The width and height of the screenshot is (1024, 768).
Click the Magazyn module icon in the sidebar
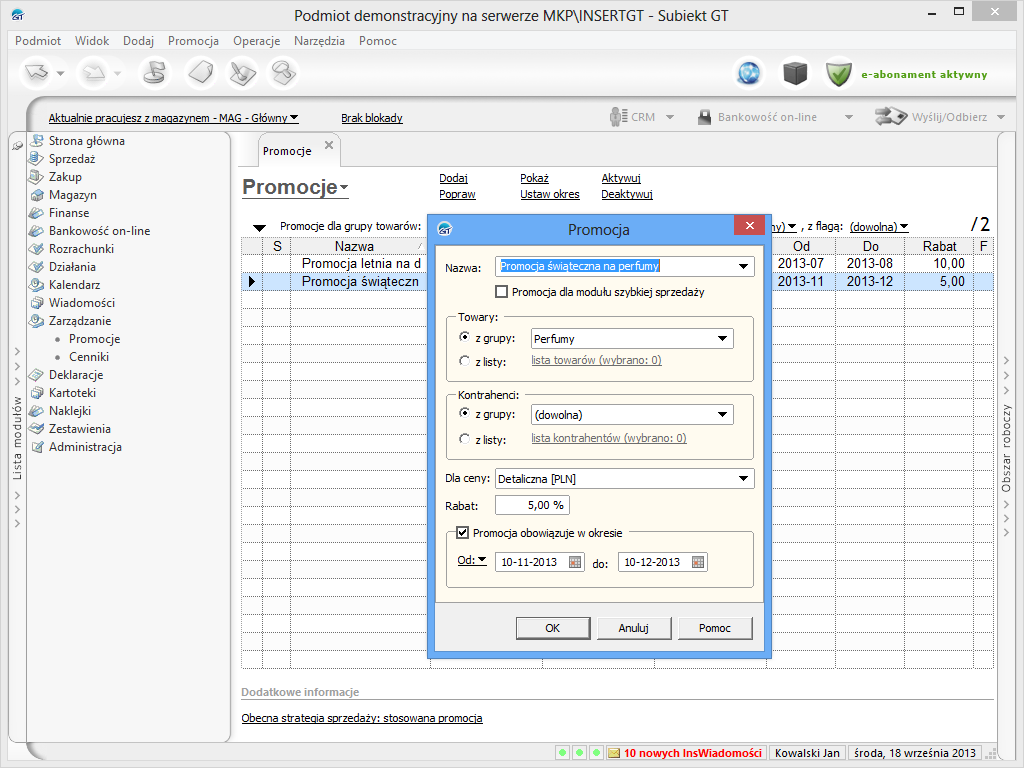[x=37, y=195]
